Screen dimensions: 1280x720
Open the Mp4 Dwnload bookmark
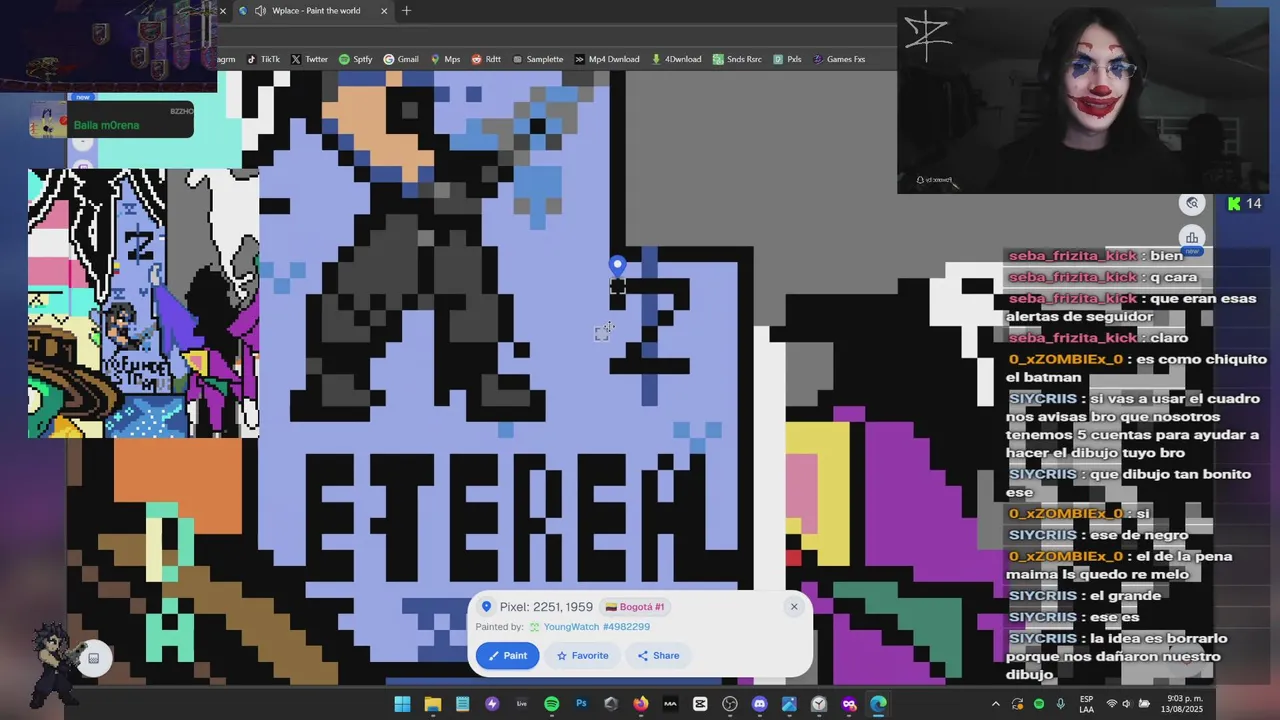point(606,59)
